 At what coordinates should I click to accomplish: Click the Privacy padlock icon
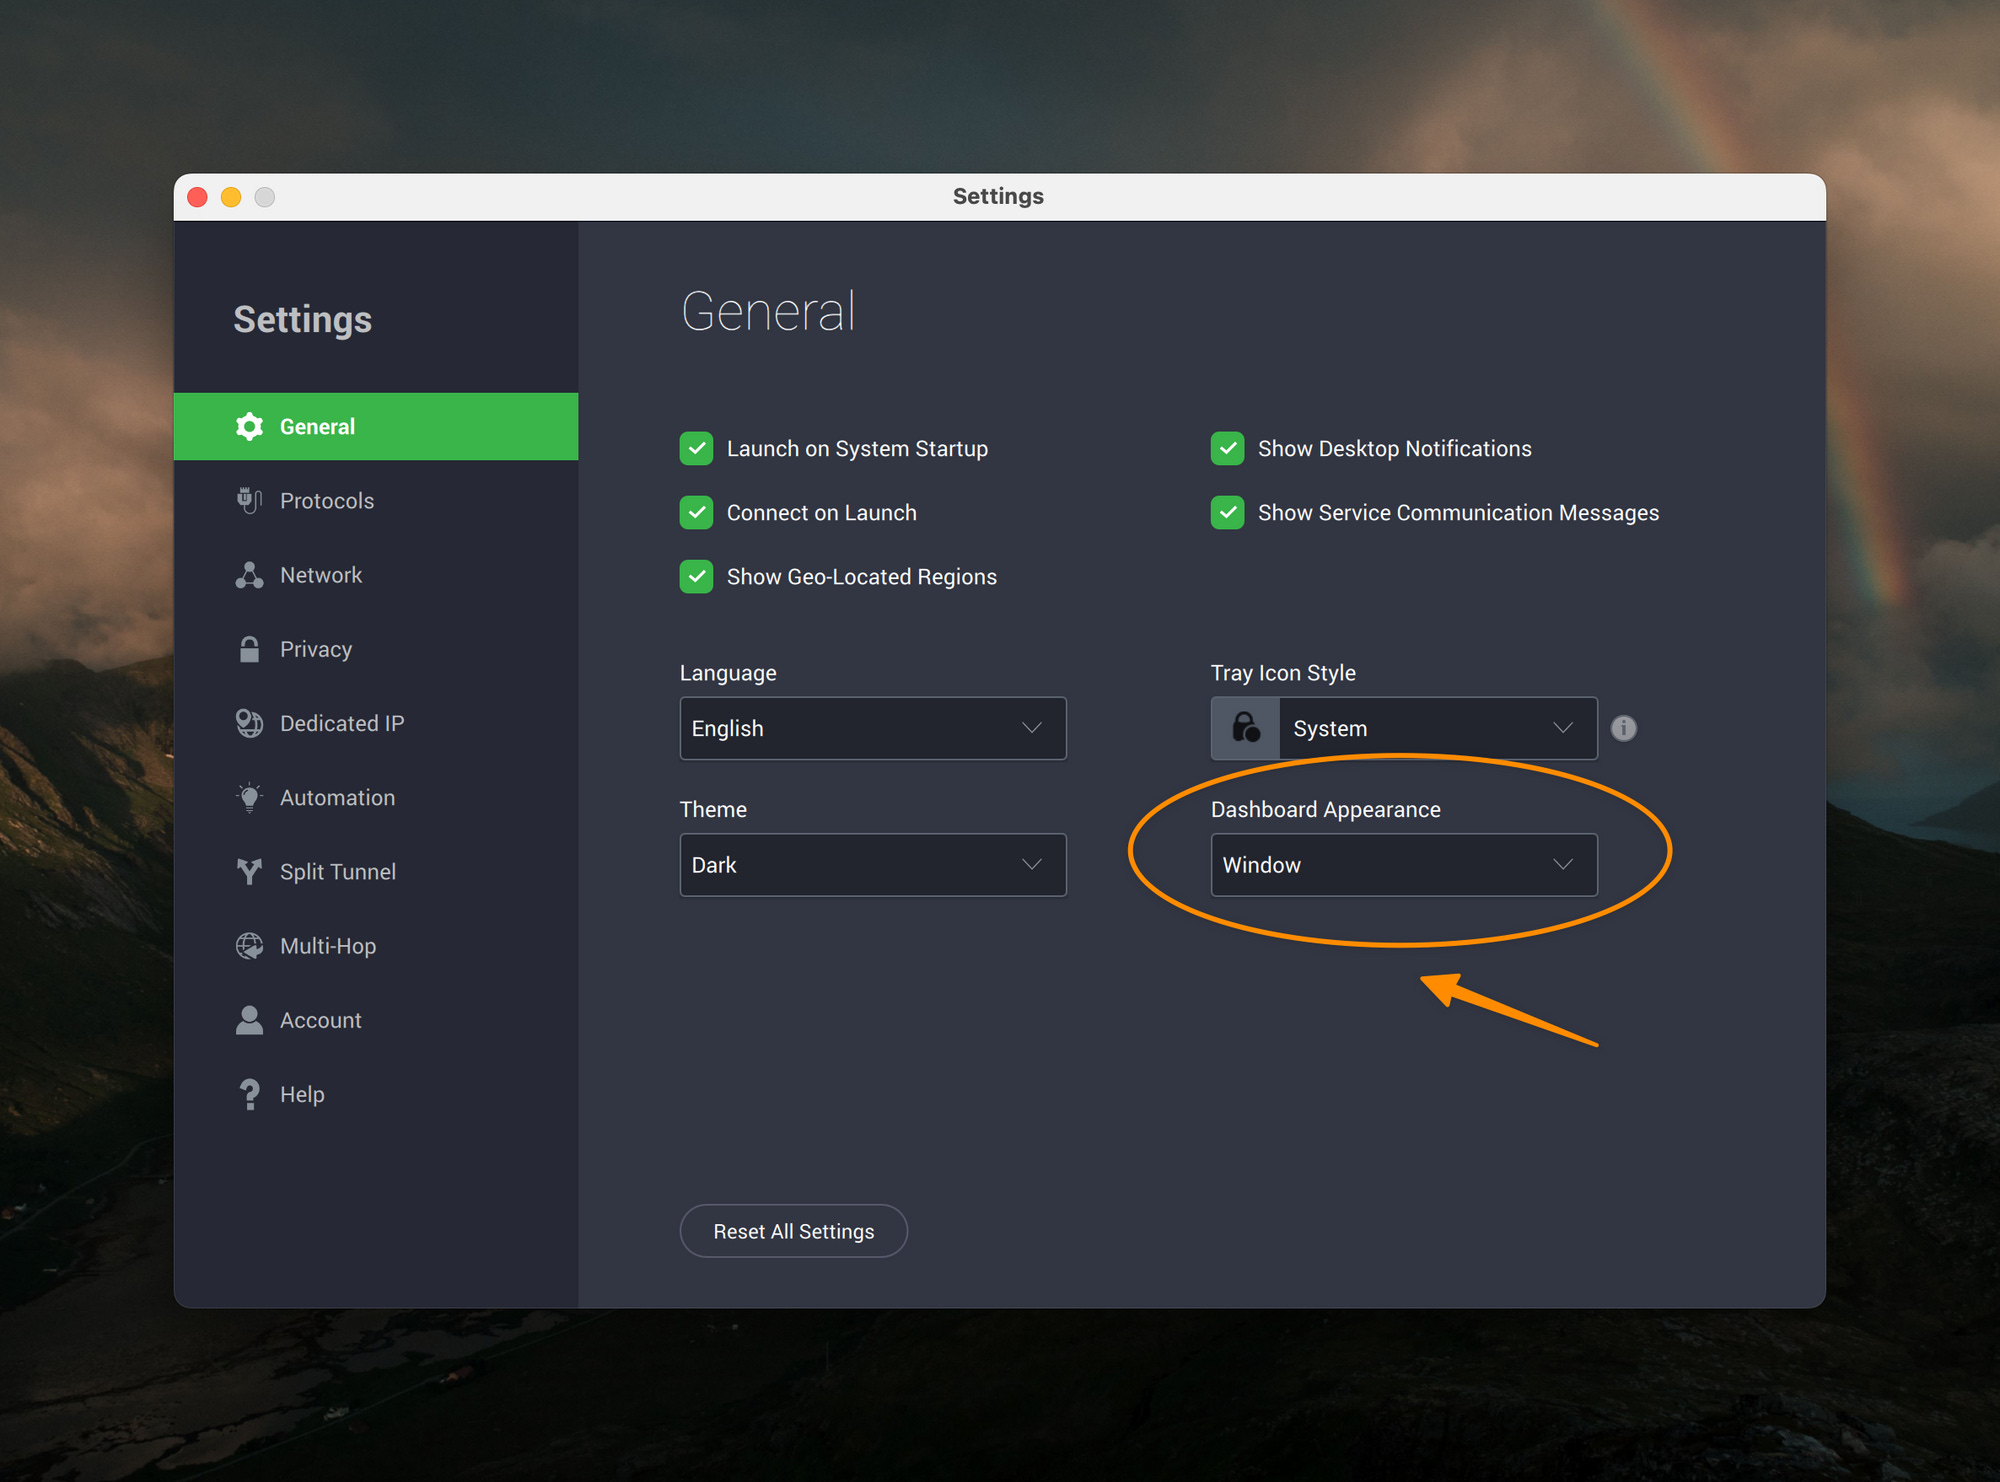tap(249, 649)
